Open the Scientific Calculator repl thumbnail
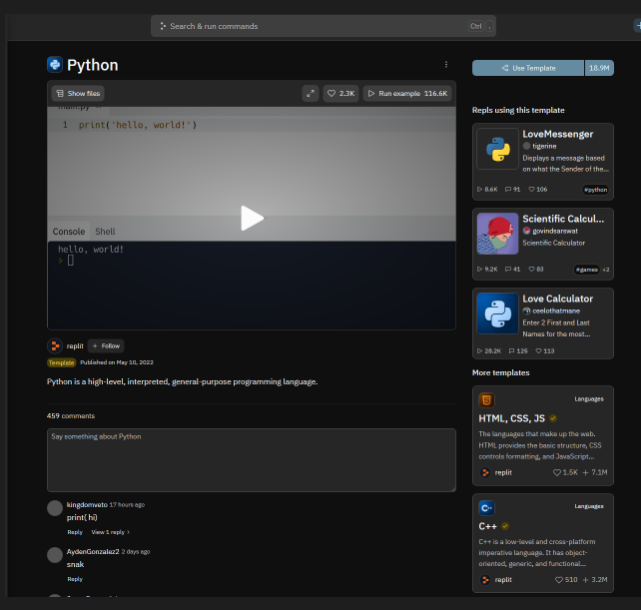Viewport: 641px width, 610px height. [x=498, y=234]
